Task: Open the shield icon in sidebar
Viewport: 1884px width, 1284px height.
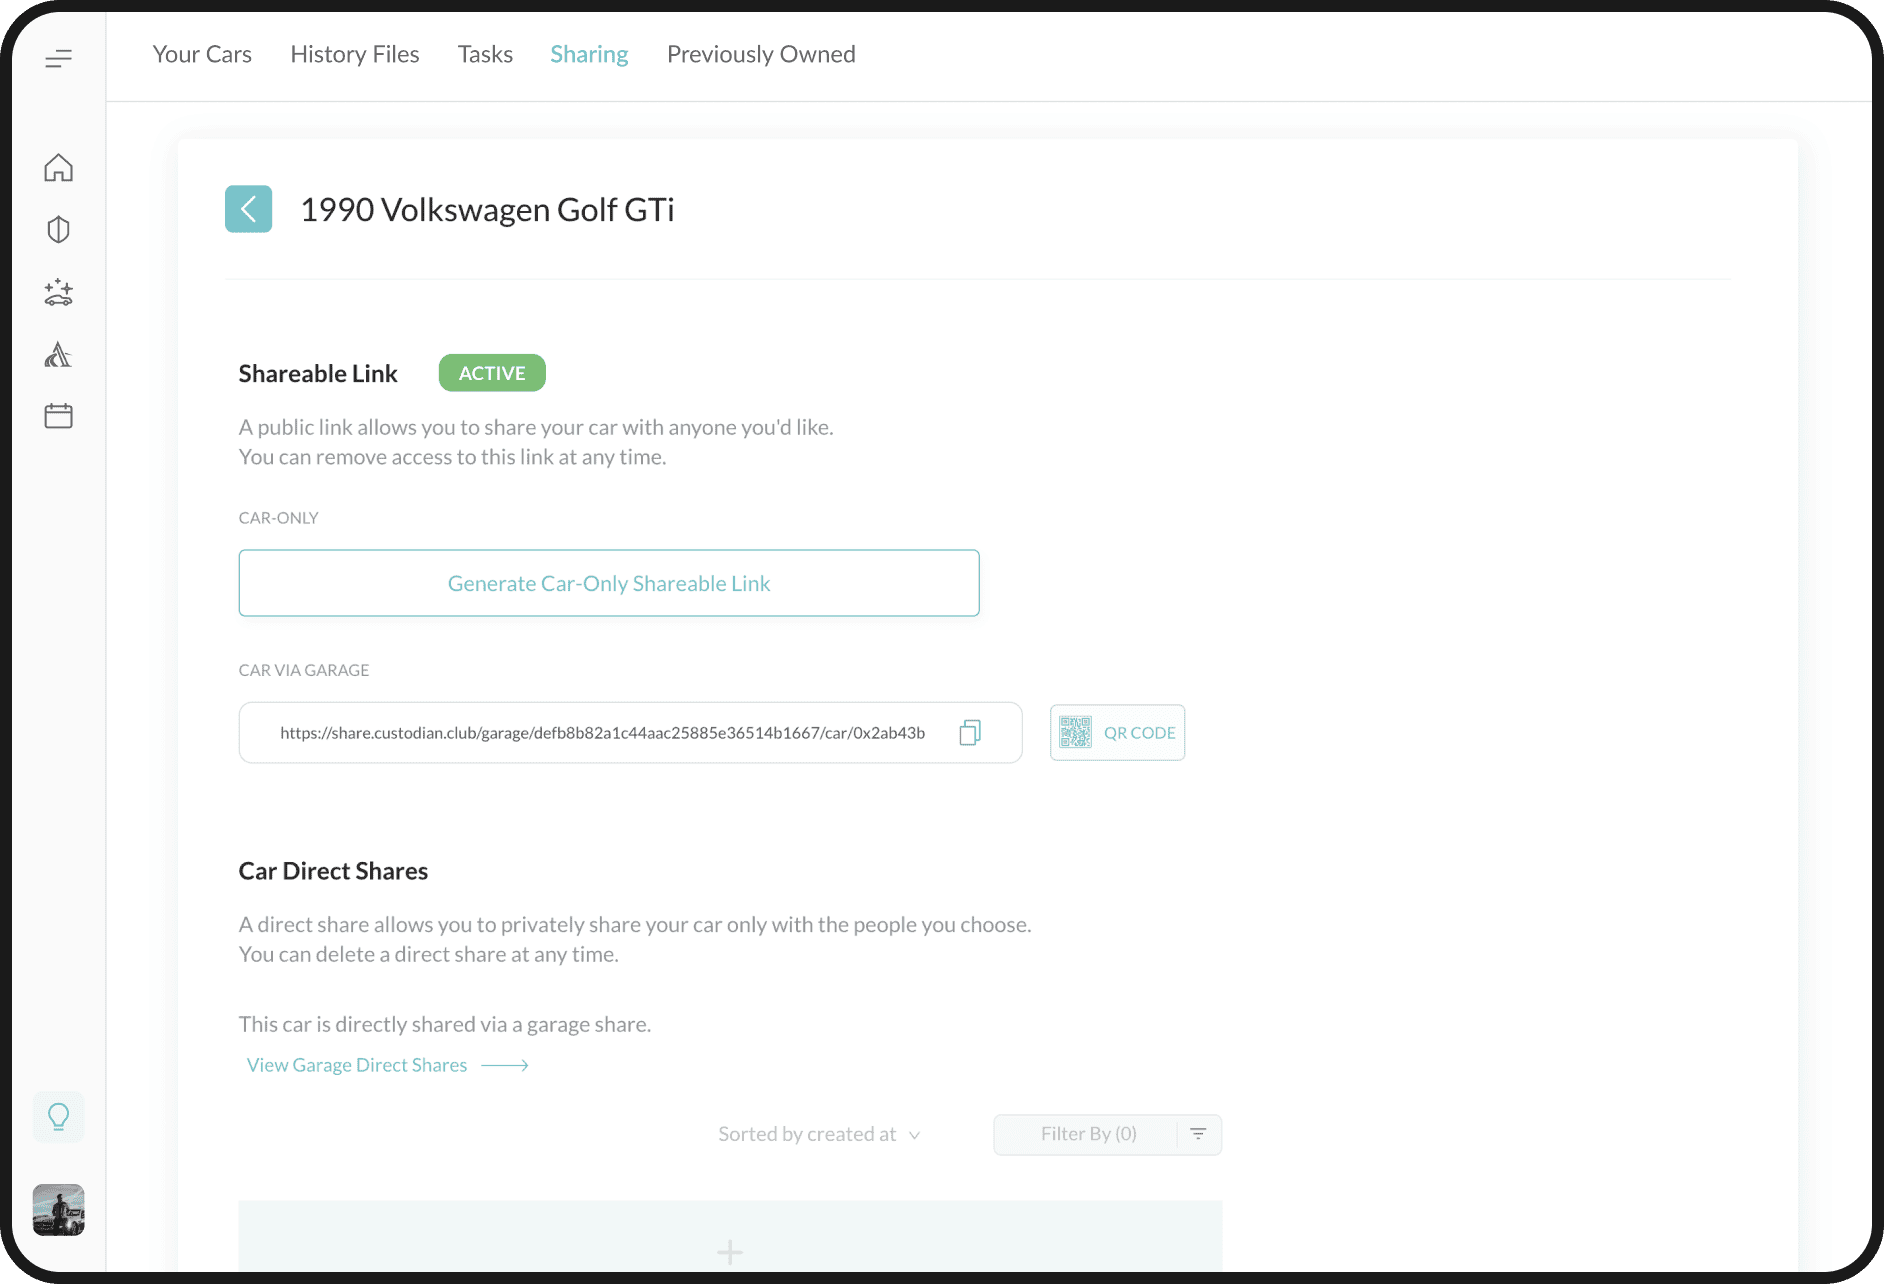Action: point(59,230)
